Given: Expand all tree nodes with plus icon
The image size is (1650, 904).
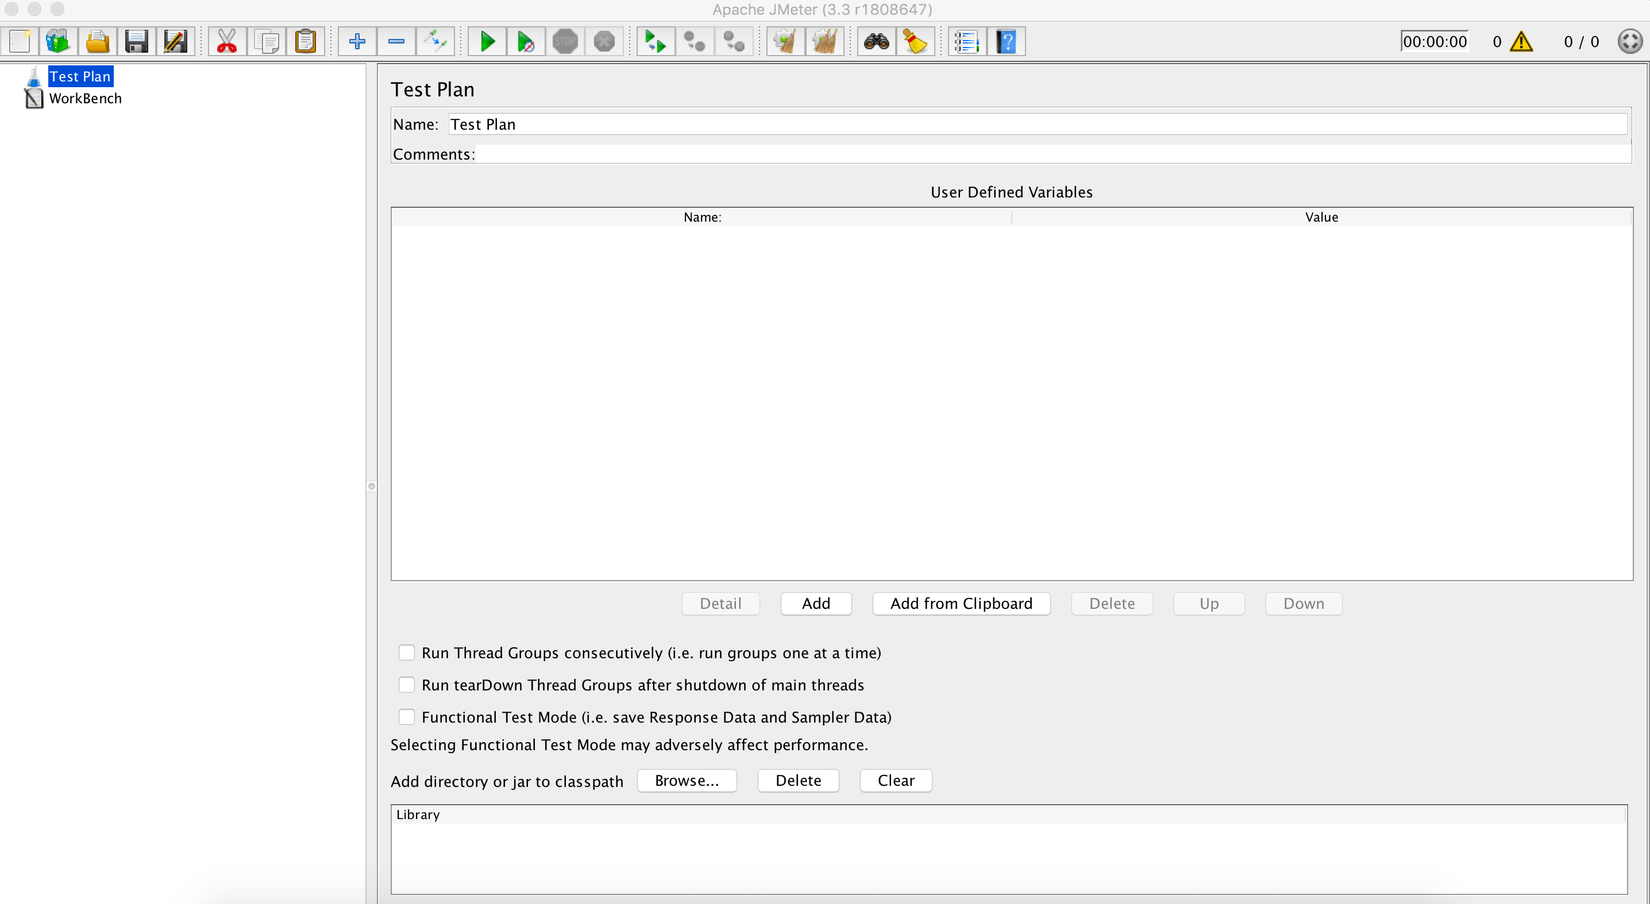Looking at the screenshot, I should coord(357,41).
